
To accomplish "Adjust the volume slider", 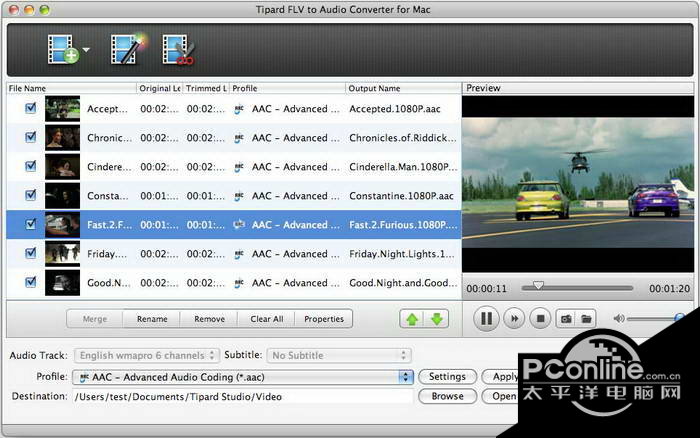I will pos(655,319).
